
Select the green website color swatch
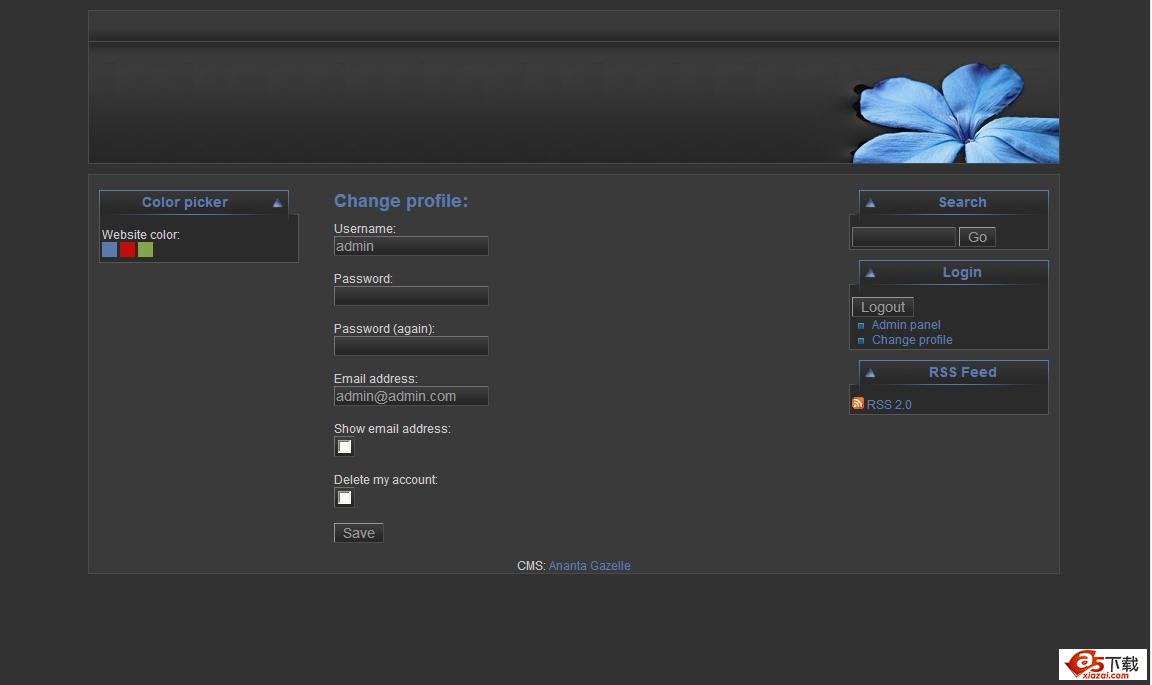pos(146,250)
